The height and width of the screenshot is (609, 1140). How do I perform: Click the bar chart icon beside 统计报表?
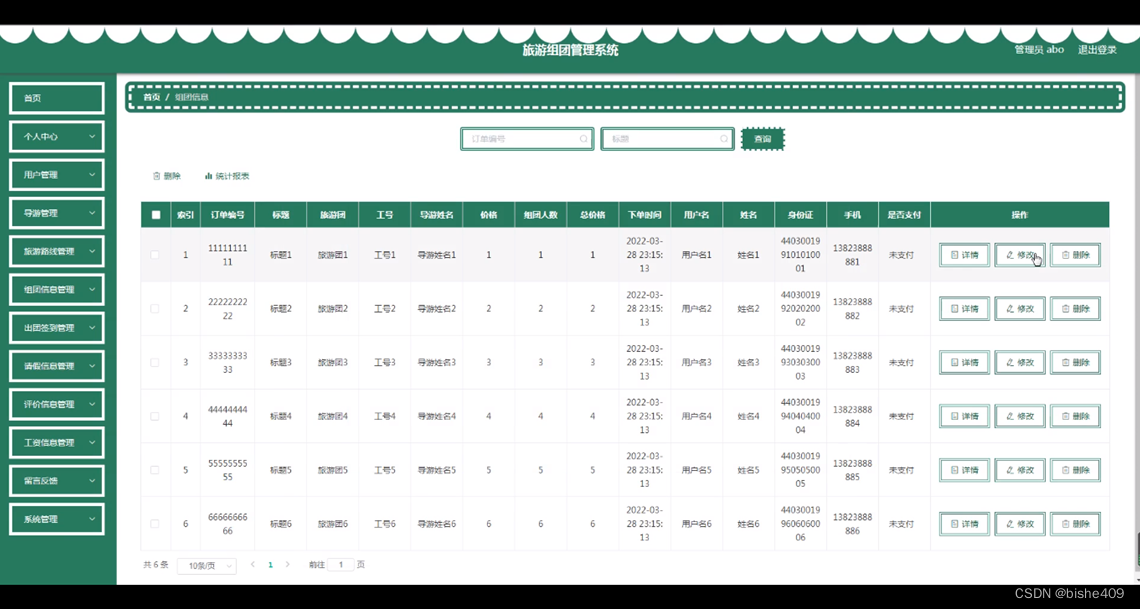[209, 176]
